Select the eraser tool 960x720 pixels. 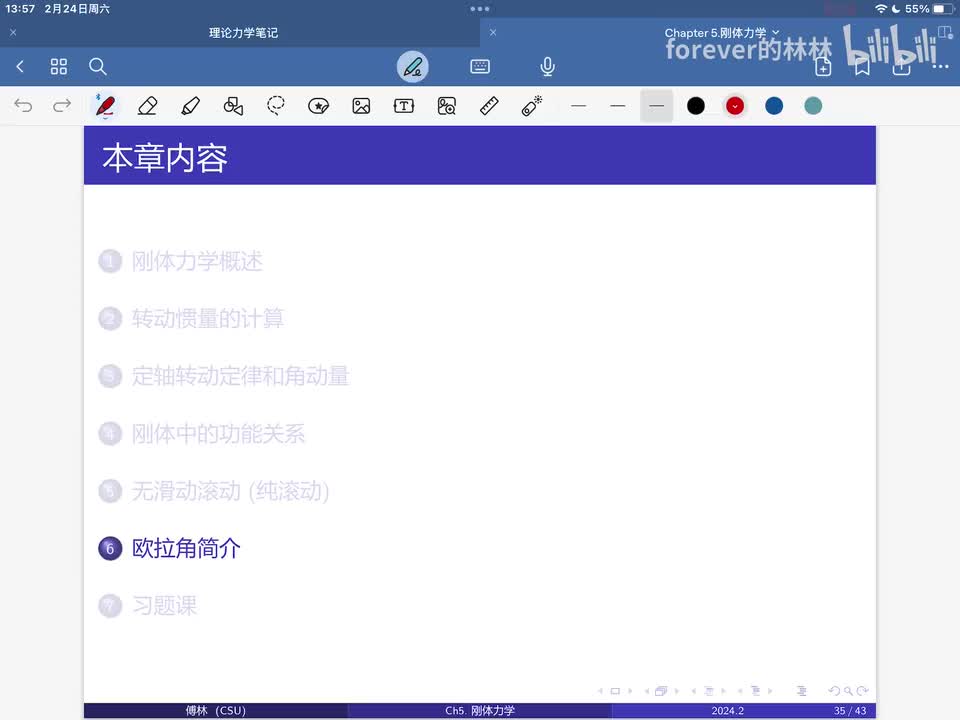(148, 106)
